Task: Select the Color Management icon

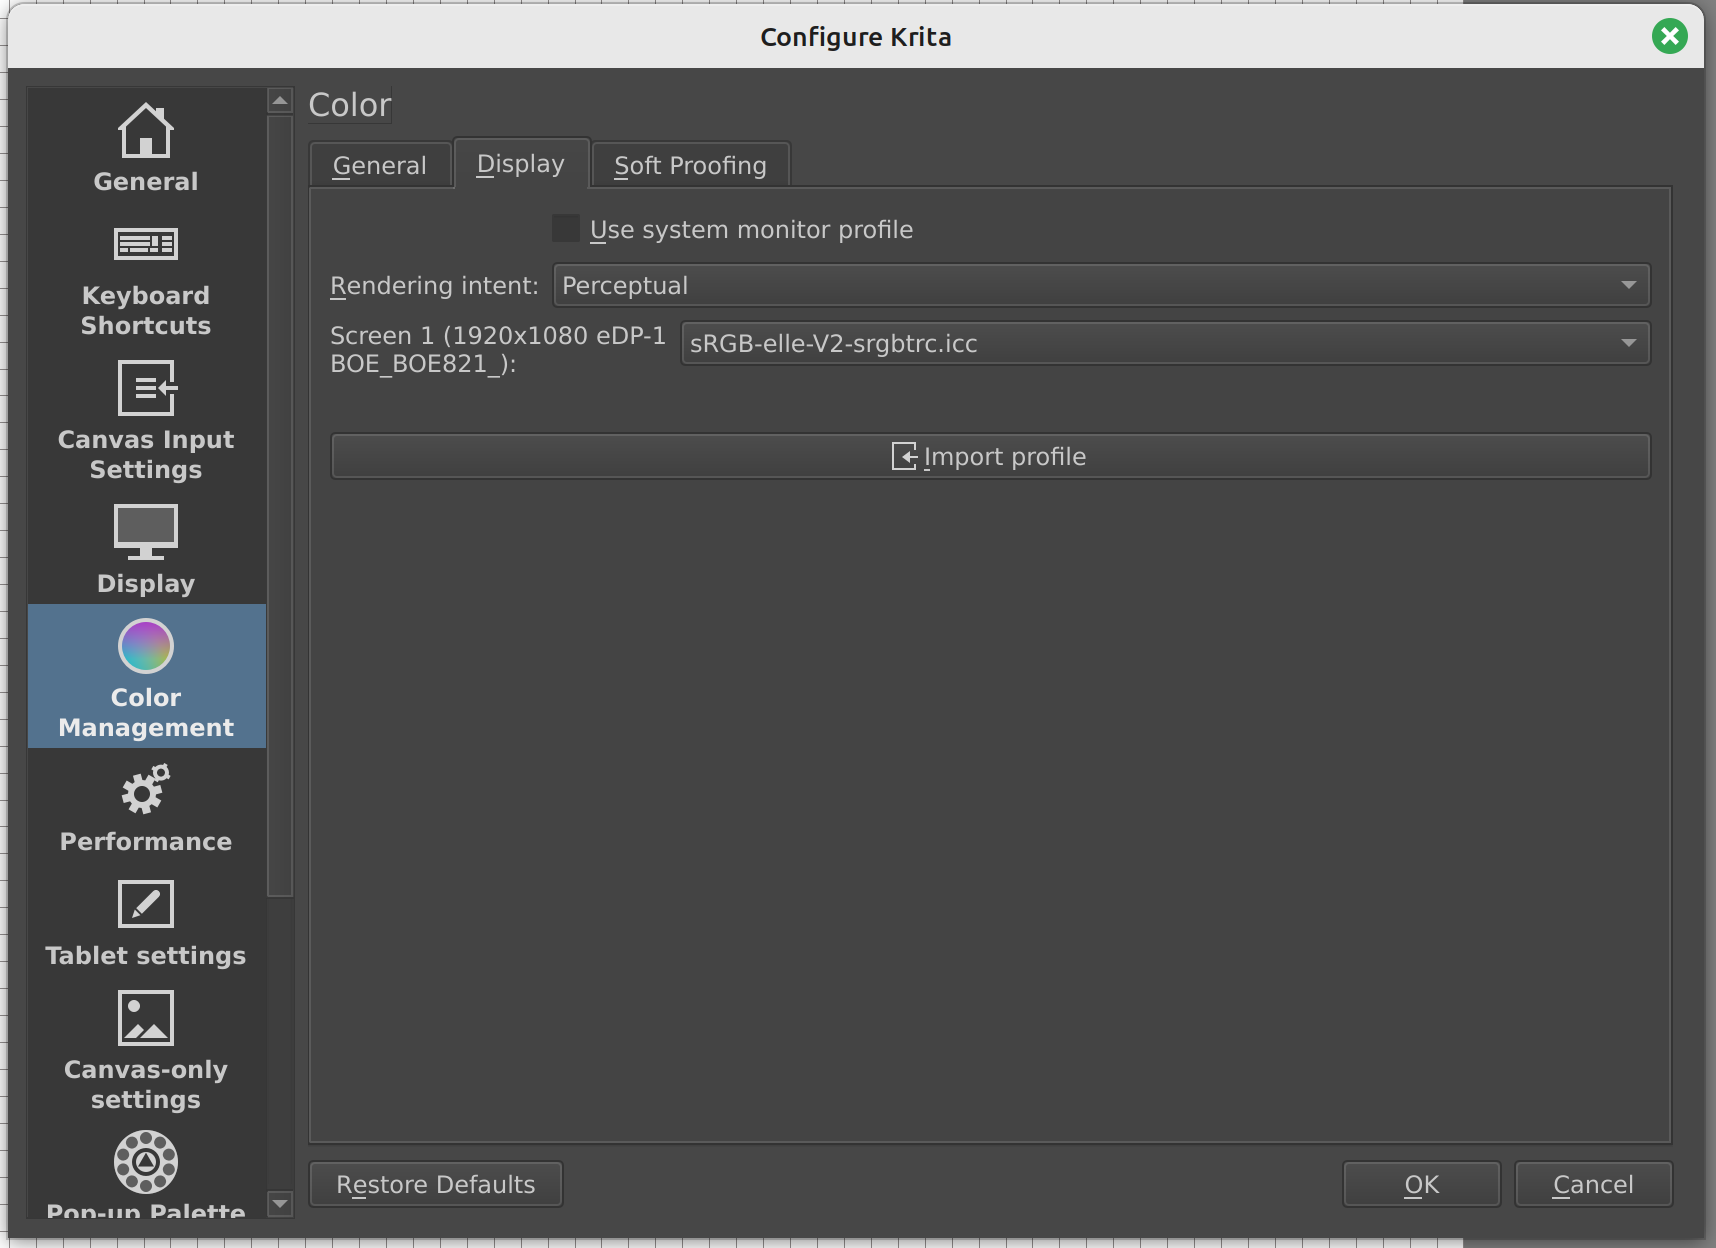Action: coord(146,647)
